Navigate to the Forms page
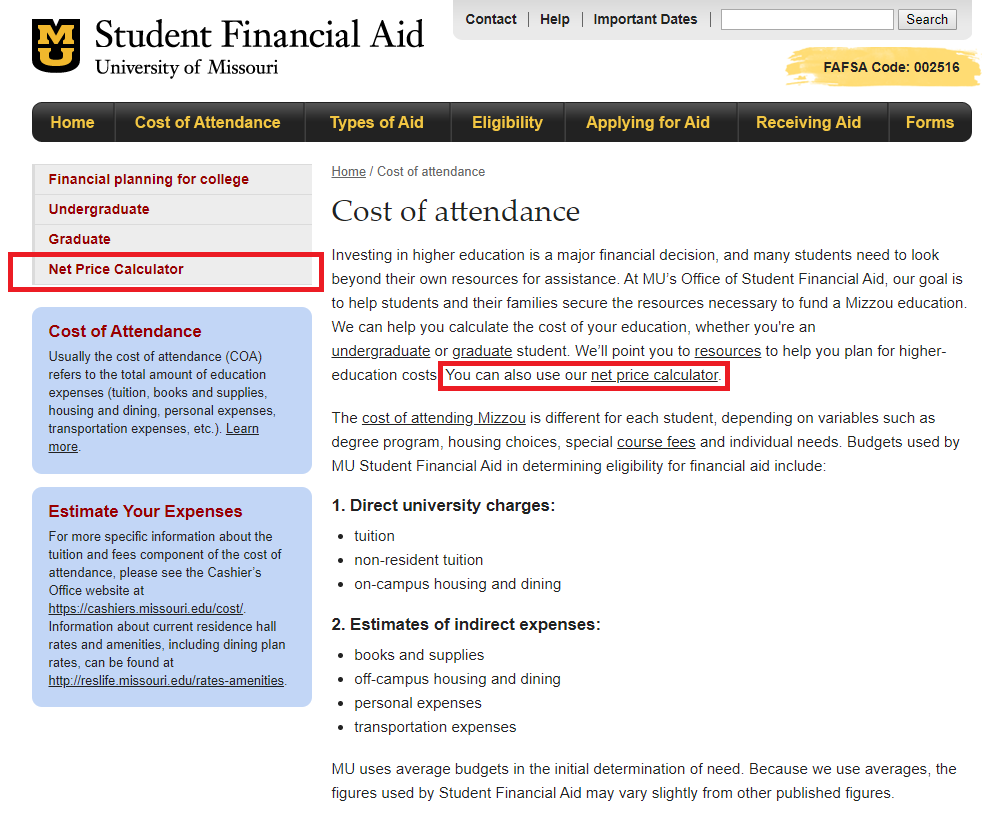This screenshot has height=827, width=1000. [929, 121]
